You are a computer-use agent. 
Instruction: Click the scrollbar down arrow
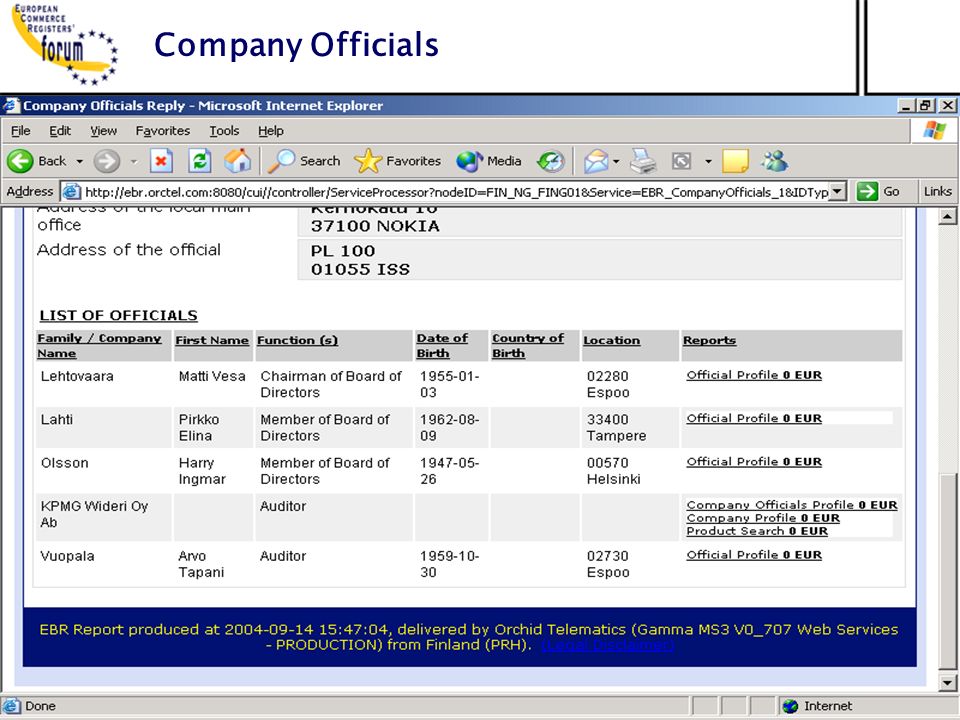(x=947, y=683)
